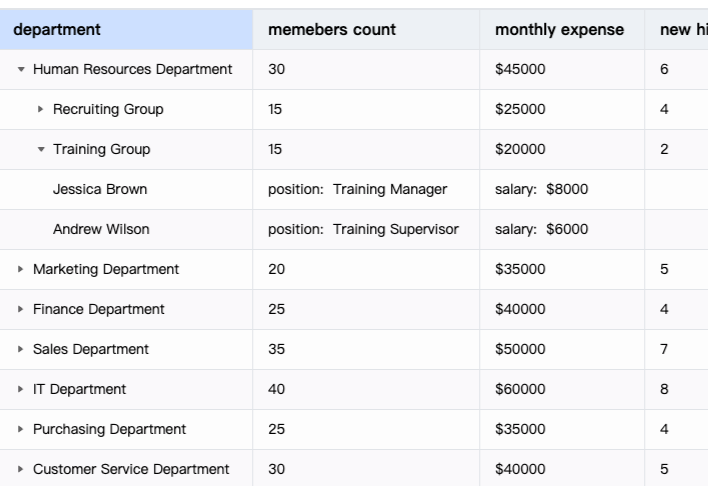Click the salary $8000 cell
708x486 pixels.
562,189
